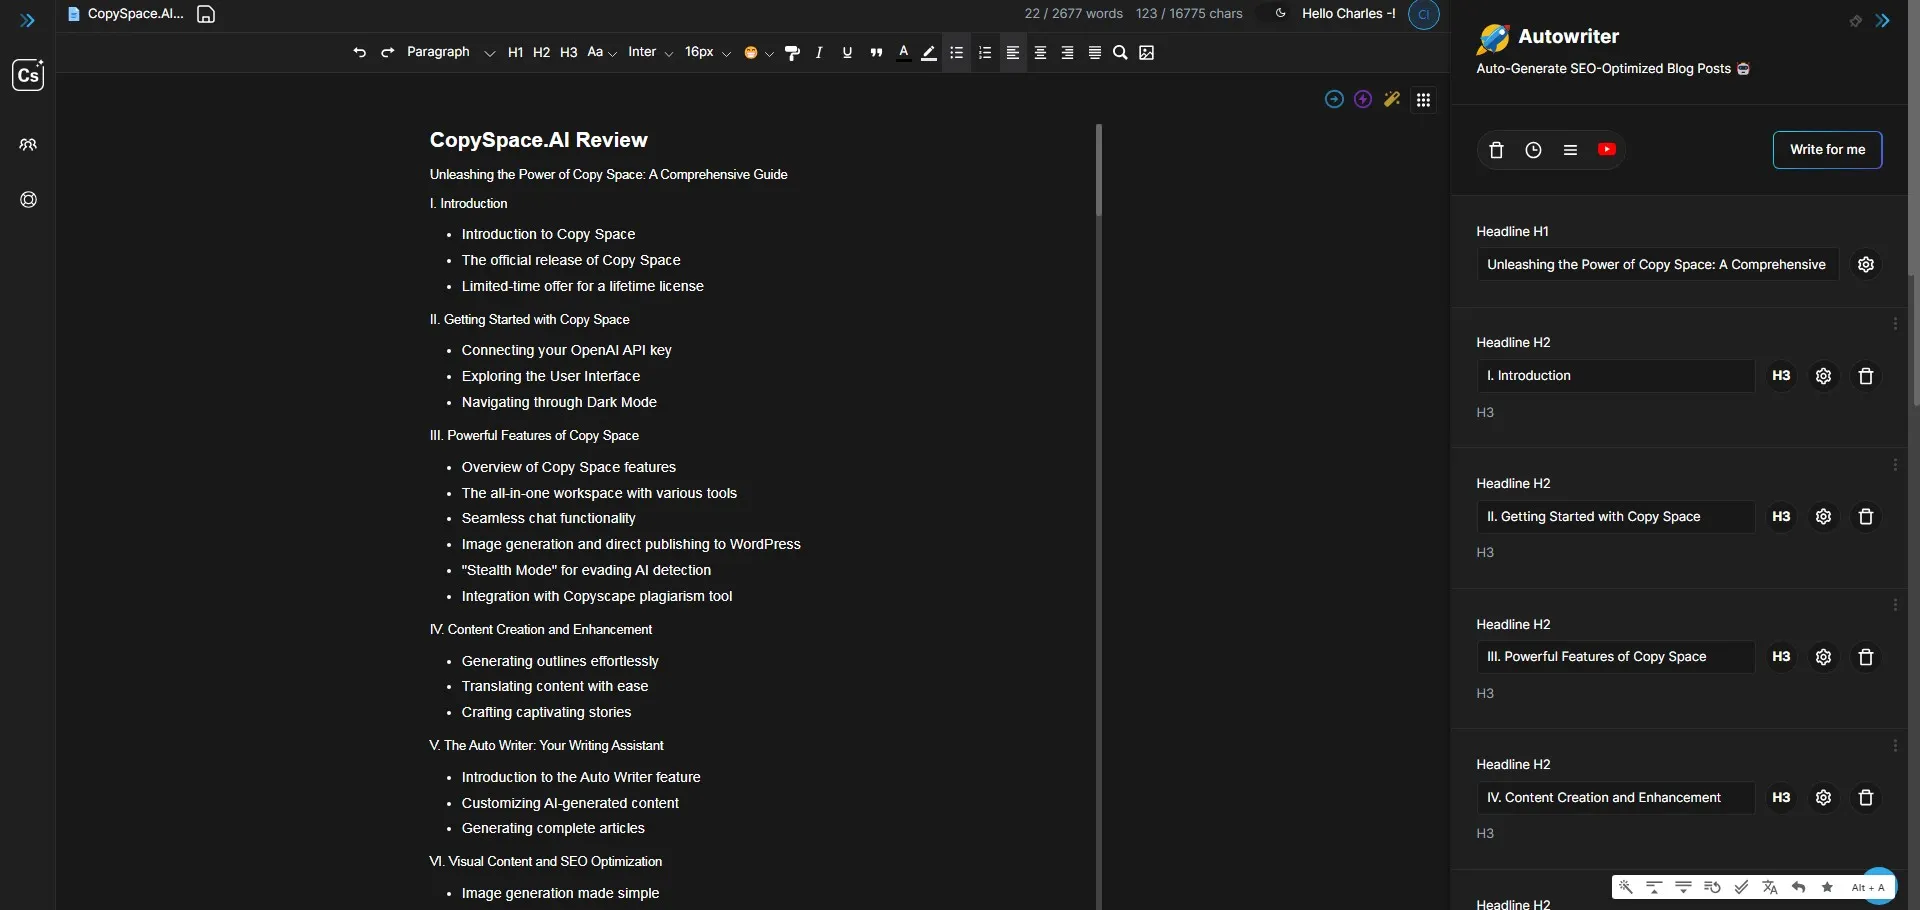Image resolution: width=1920 pixels, height=910 pixels.
Task: Toggle underline formatting
Action: pos(847,53)
